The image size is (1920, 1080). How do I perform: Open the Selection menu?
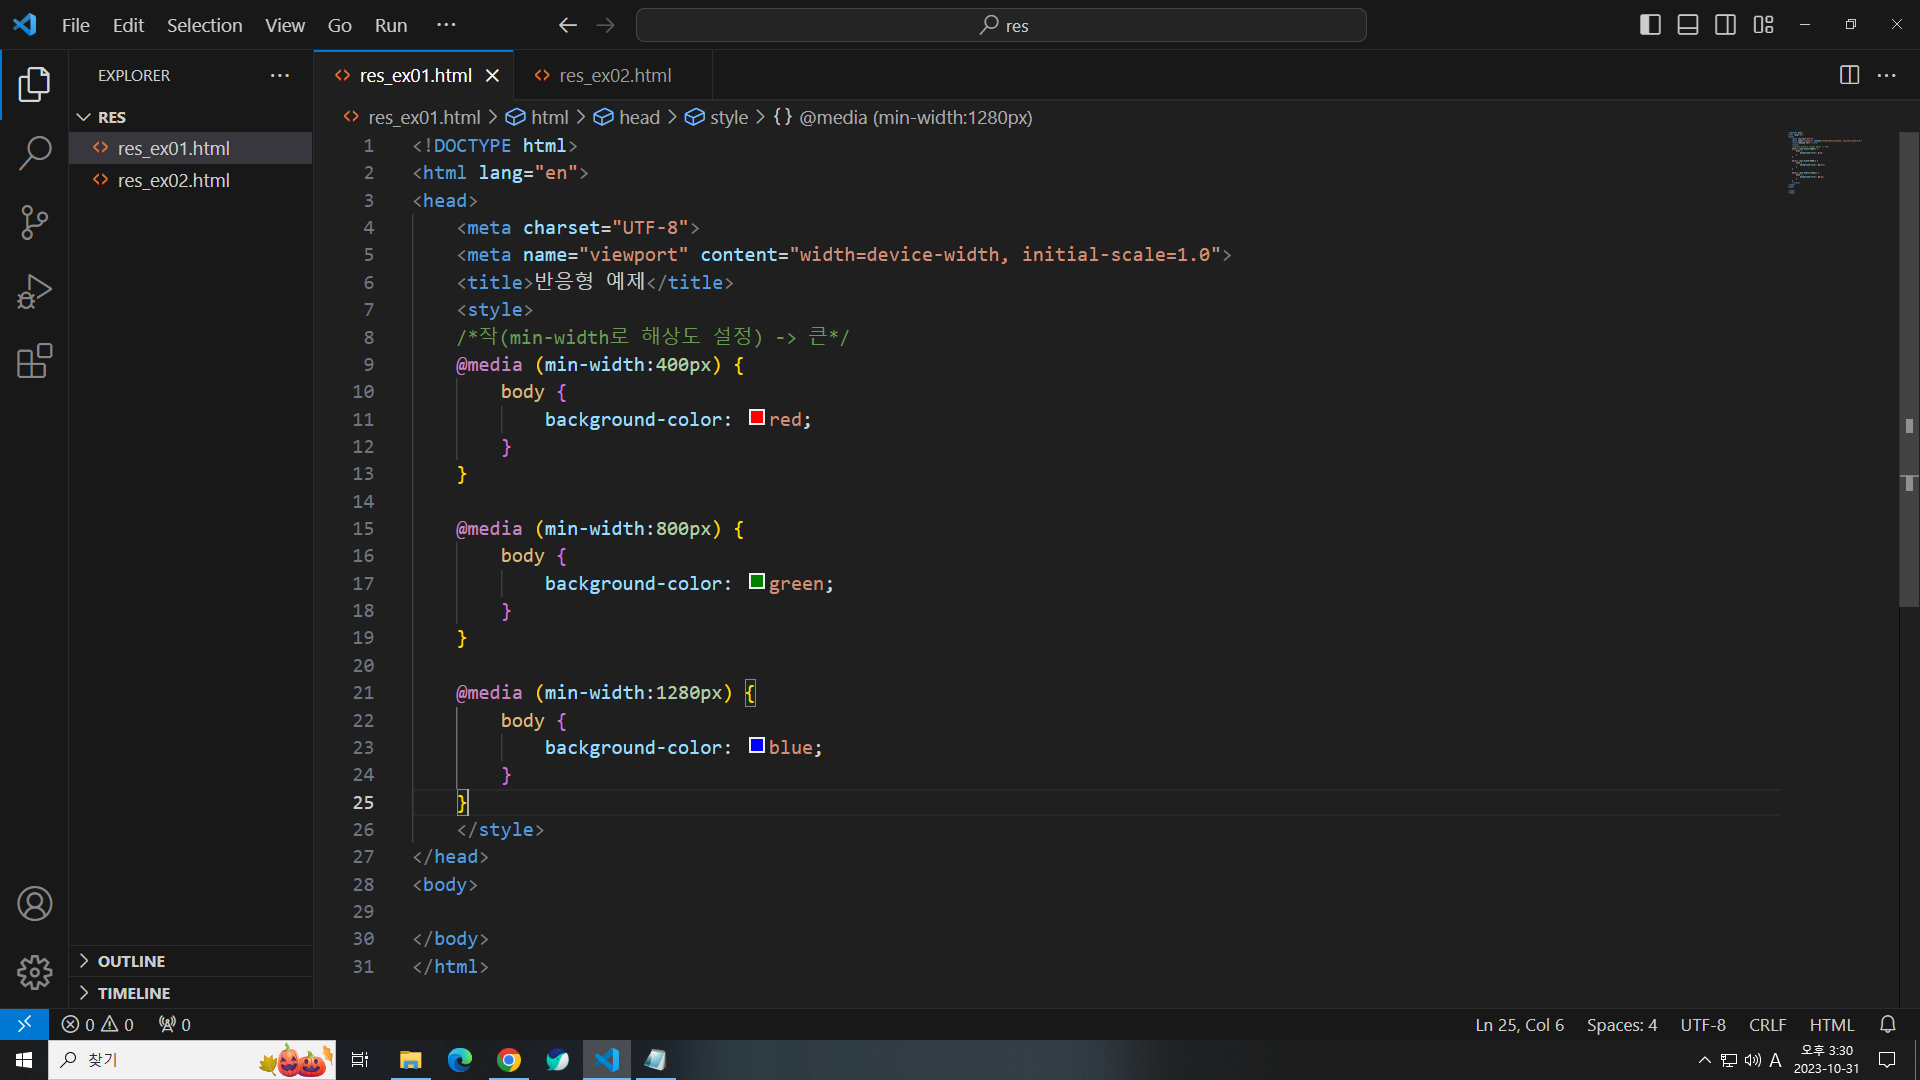click(204, 25)
